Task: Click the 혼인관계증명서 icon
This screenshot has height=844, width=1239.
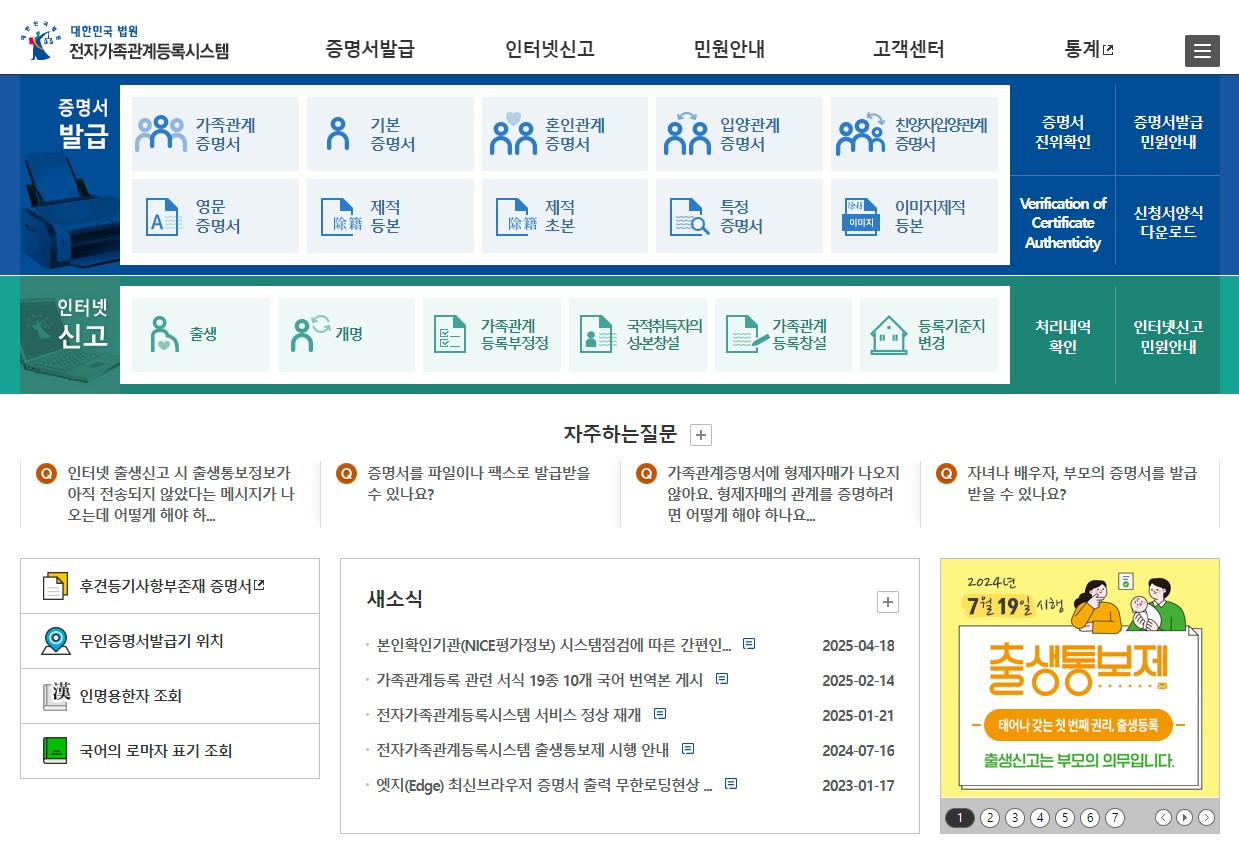Action: click(515, 133)
